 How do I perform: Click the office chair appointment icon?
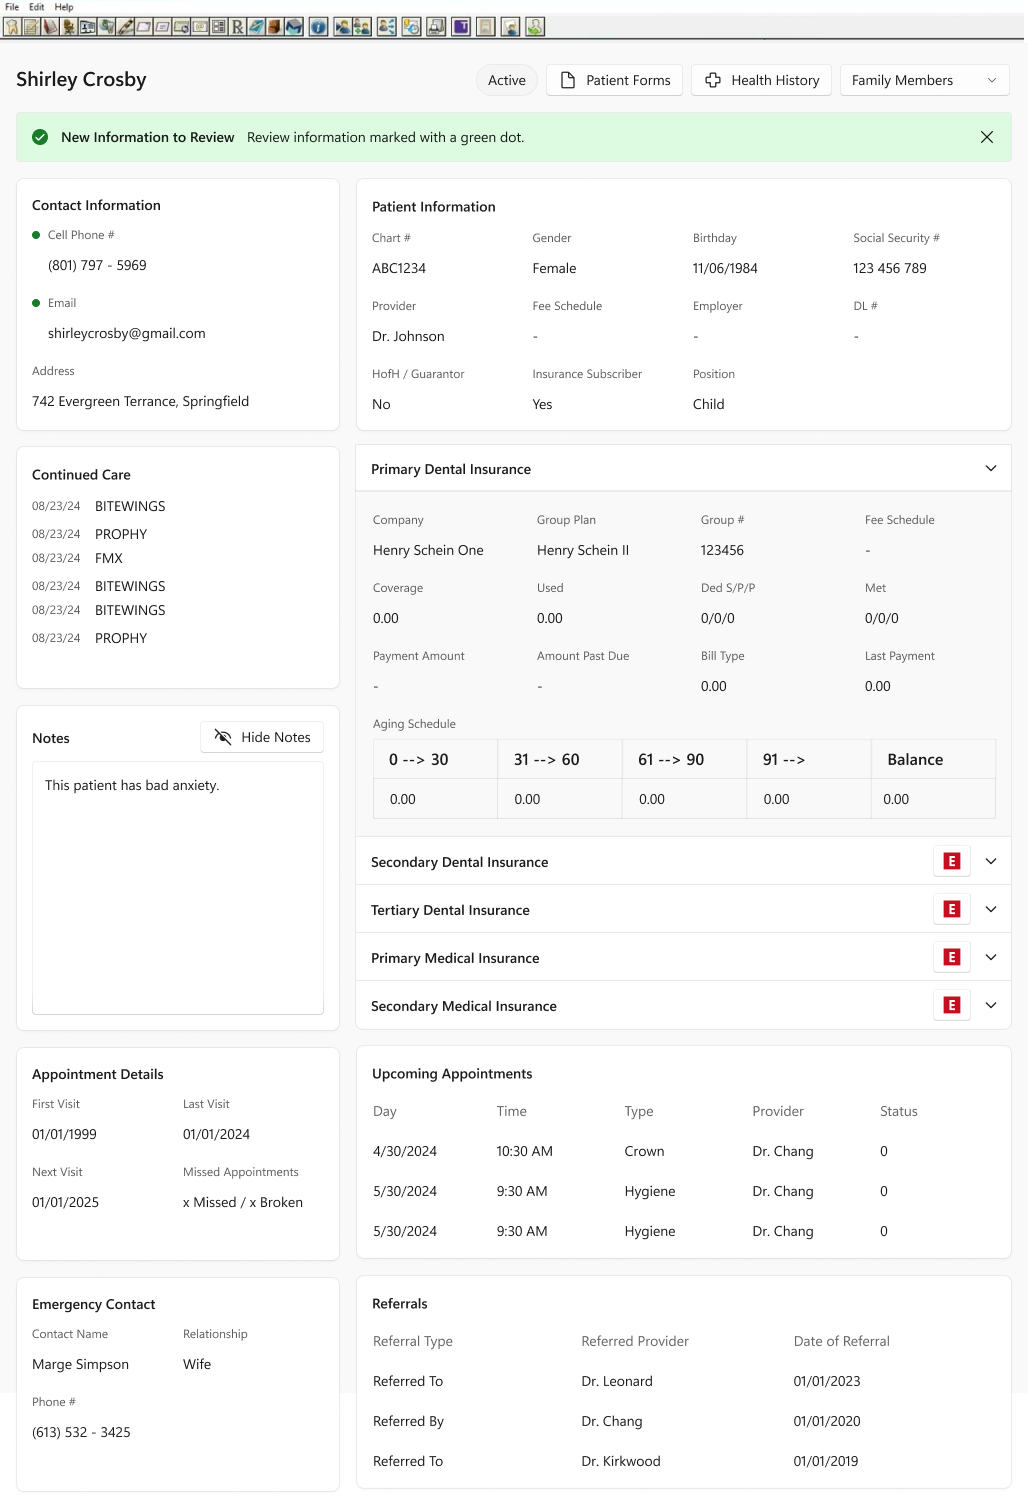click(68, 27)
